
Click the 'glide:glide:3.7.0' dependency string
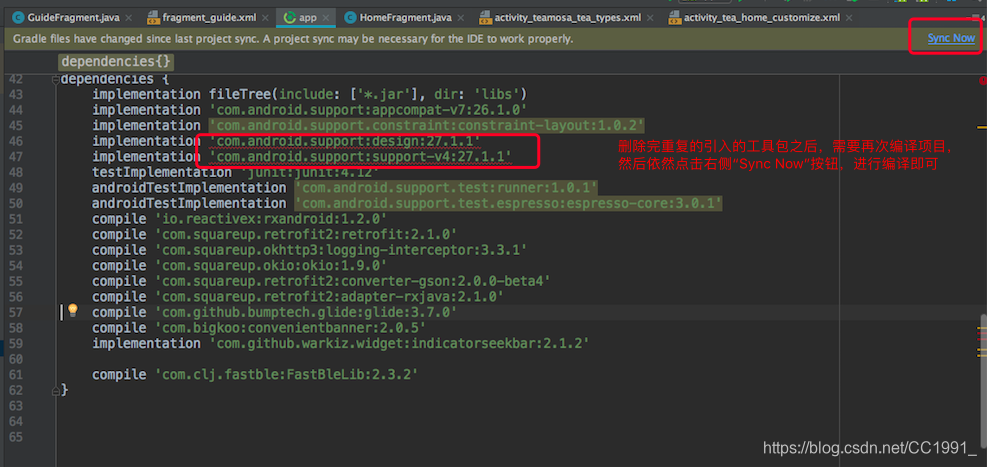[x=306, y=312]
